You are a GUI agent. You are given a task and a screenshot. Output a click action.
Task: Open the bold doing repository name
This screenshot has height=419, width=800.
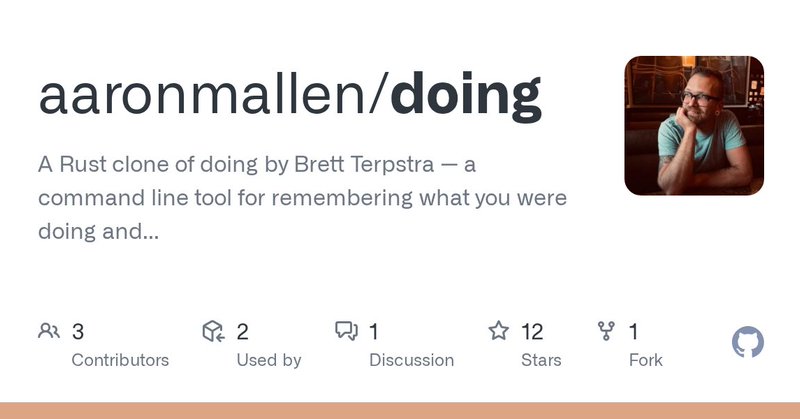tap(465, 97)
